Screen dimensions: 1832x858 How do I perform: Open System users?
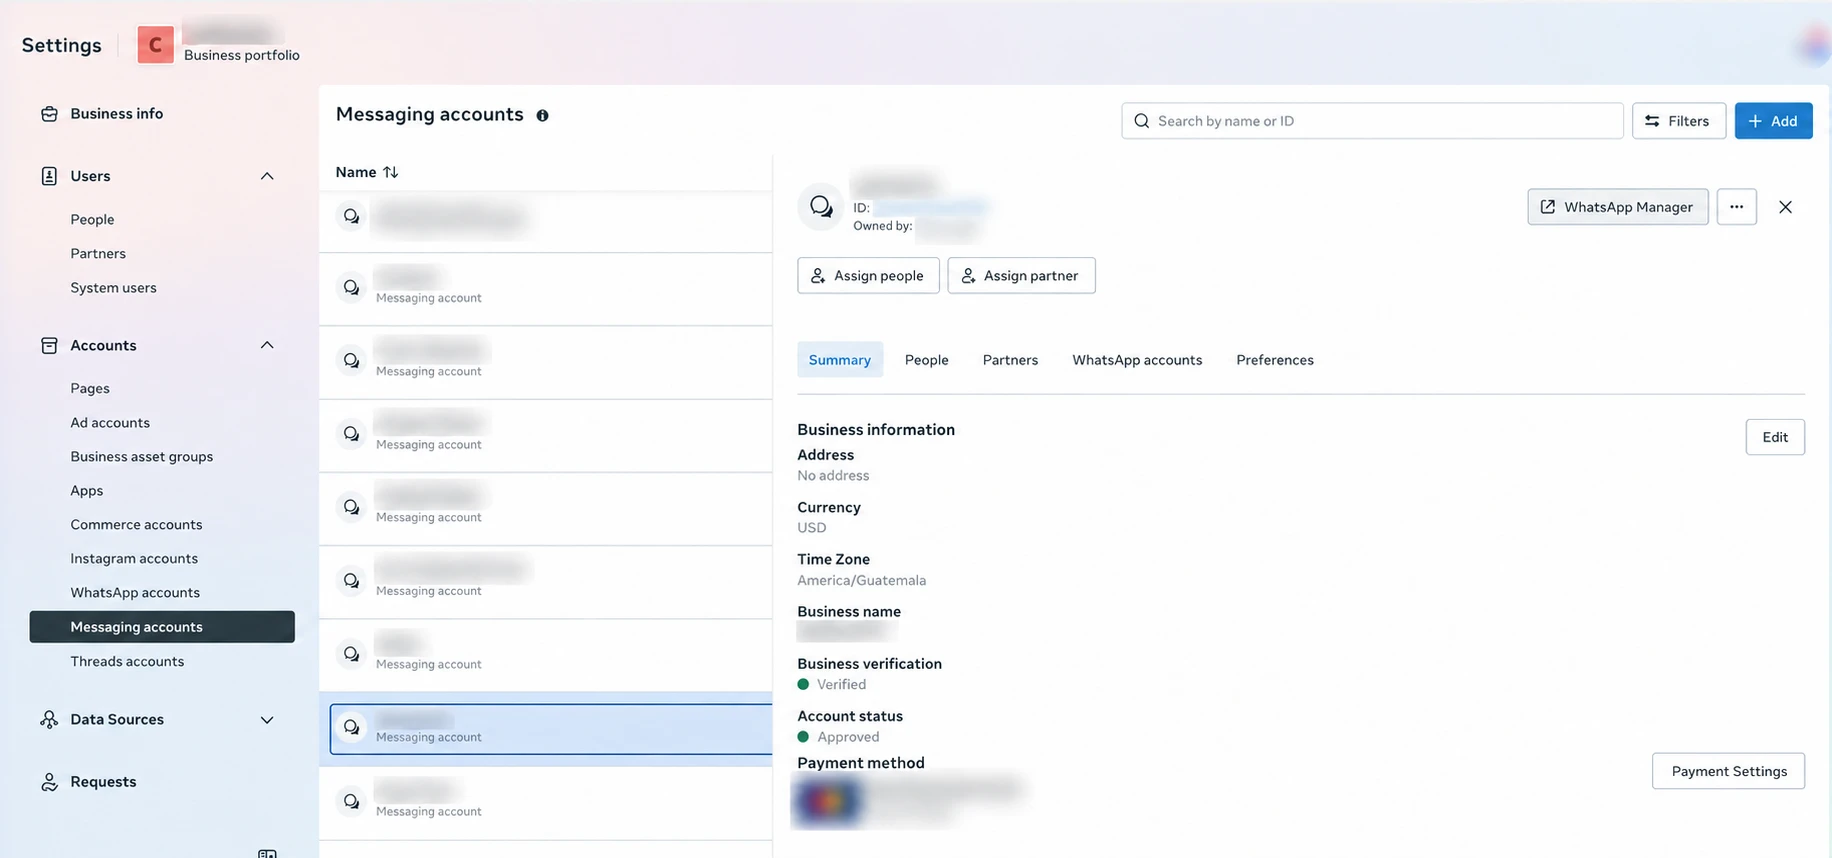click(x=113, y=288)
